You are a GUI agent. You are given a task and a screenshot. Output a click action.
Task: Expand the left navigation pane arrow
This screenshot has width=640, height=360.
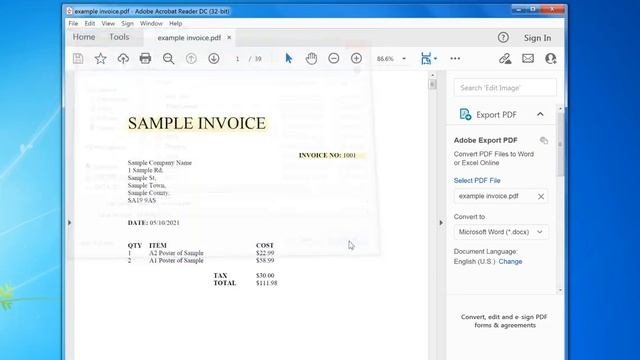[69, 222]
